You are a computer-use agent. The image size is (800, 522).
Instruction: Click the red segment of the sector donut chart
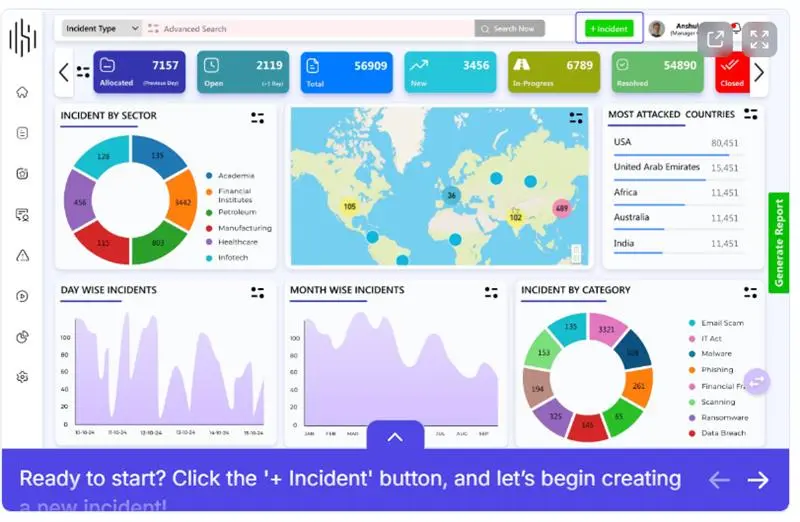pyautogui.click(x=103, y=242)
